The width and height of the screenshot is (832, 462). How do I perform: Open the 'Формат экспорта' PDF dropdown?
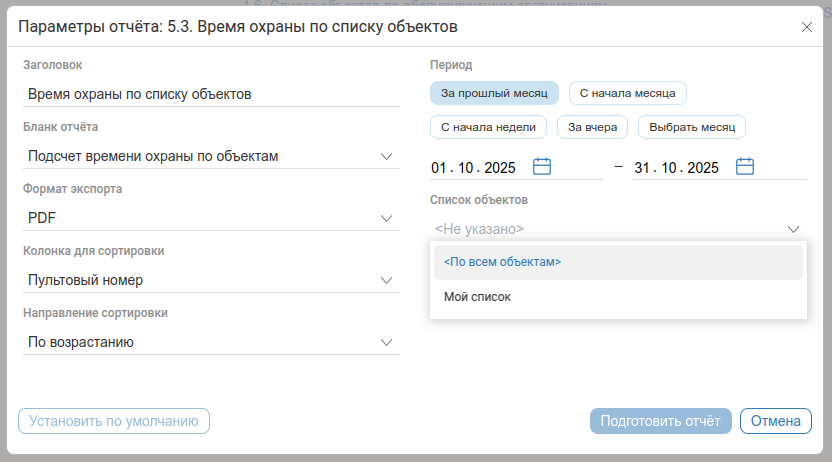pos(387,218)
